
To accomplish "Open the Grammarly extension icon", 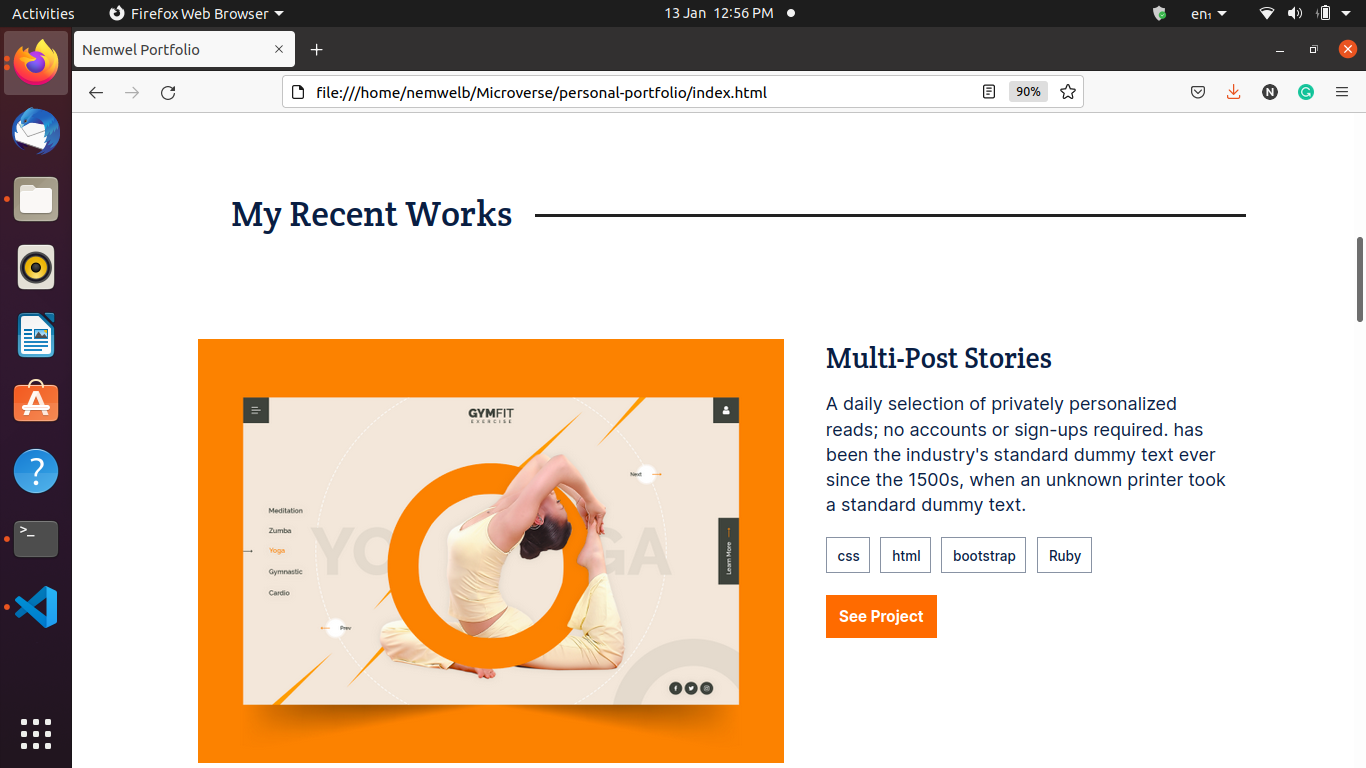I will click(1306, 92).
